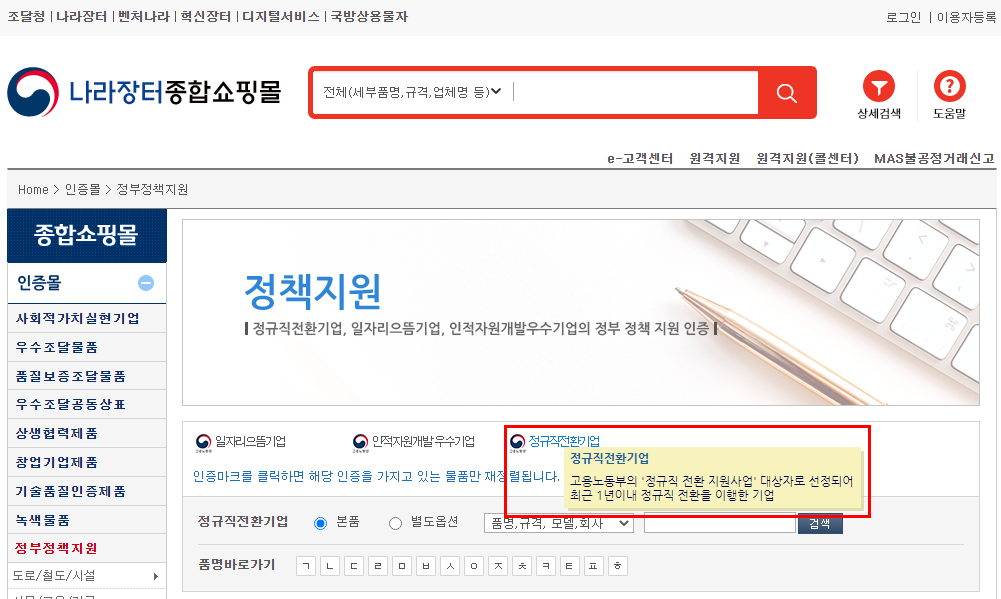Viewport: 1001px width, 599px height.
Task: Collapse 인증몰 section with minus icon
Action: click(146, 283)
